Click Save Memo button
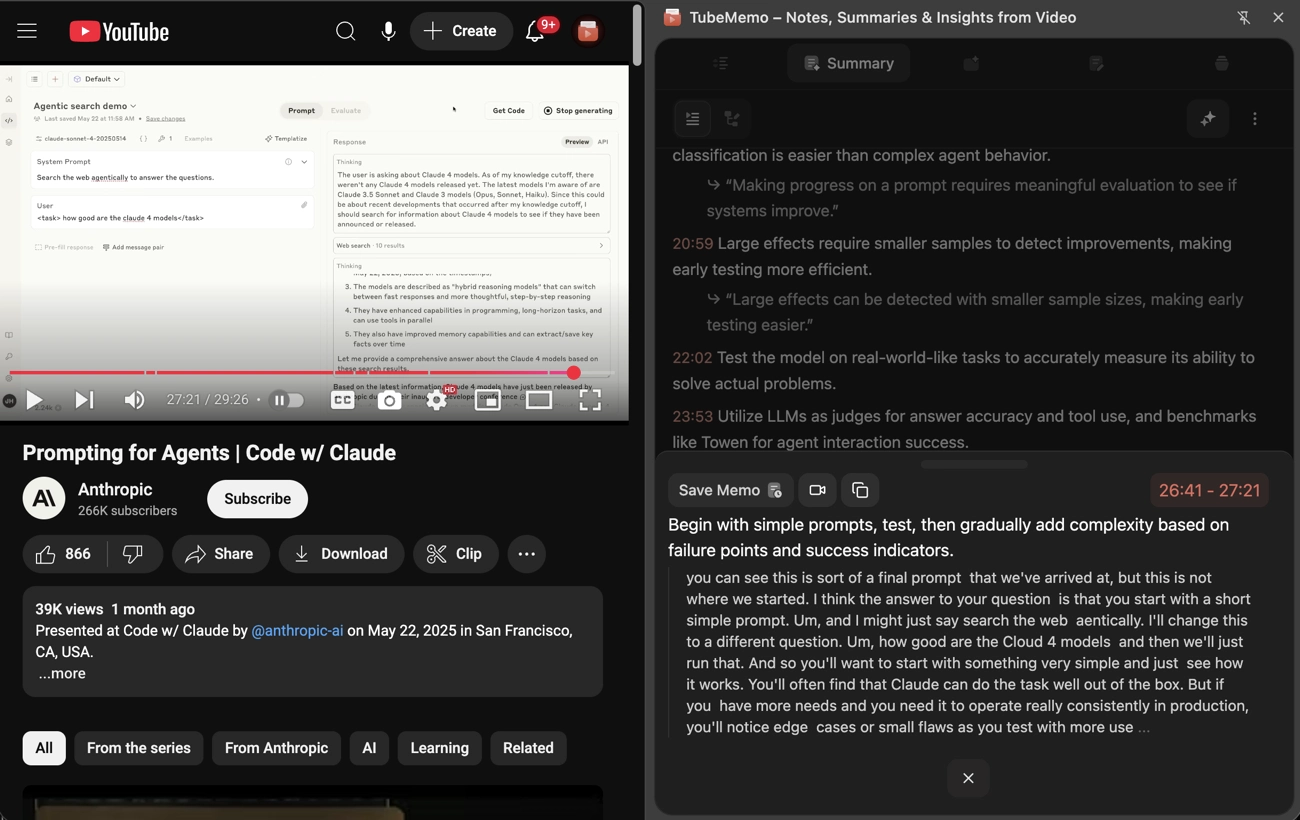Image resolution: width=1300 pixels, height=820 pixels. click(730, 490)
